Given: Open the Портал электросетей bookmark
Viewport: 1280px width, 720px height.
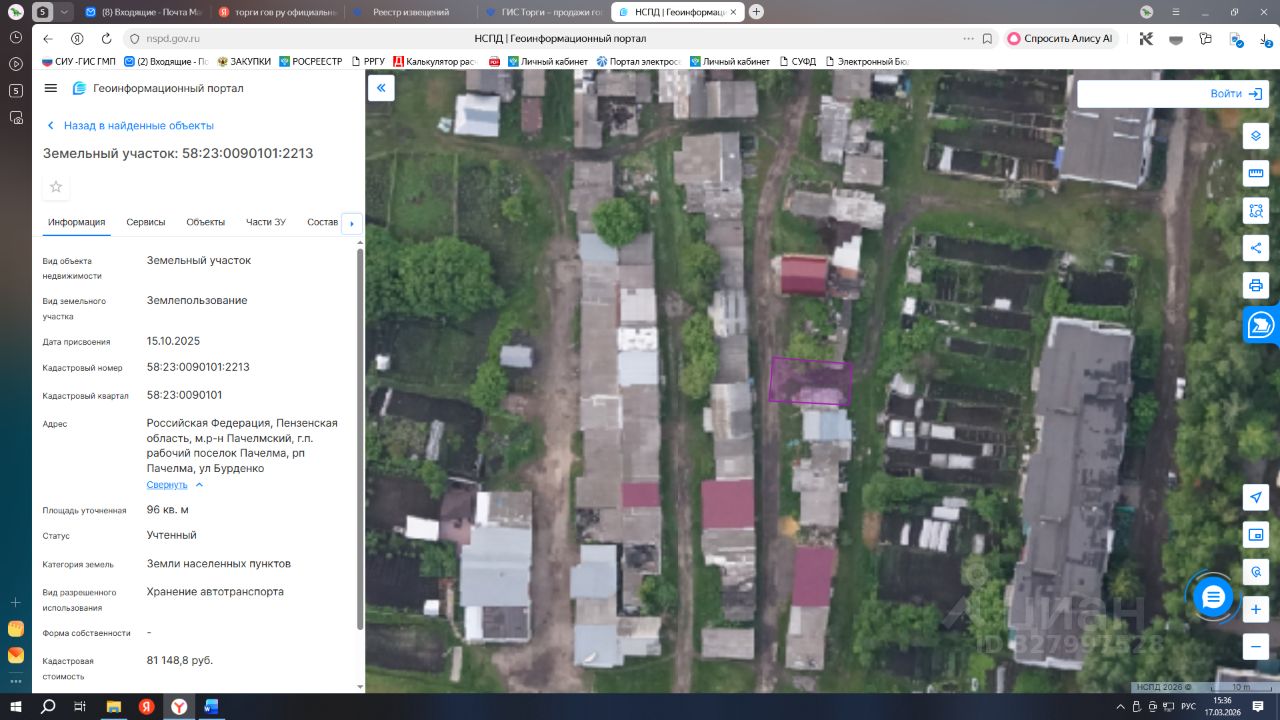Looking at the screenshot, I should click(x=638, y=61).
